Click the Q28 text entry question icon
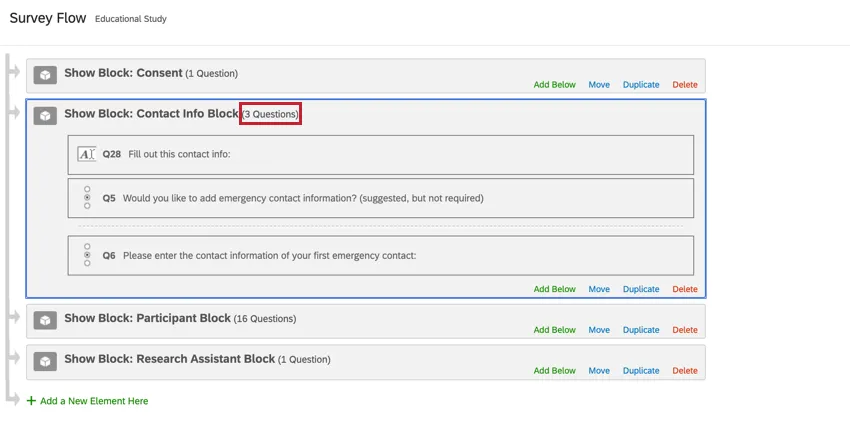The height and width of the screenshot is (425, 850). pyautogui.click(x=86, y=154)
